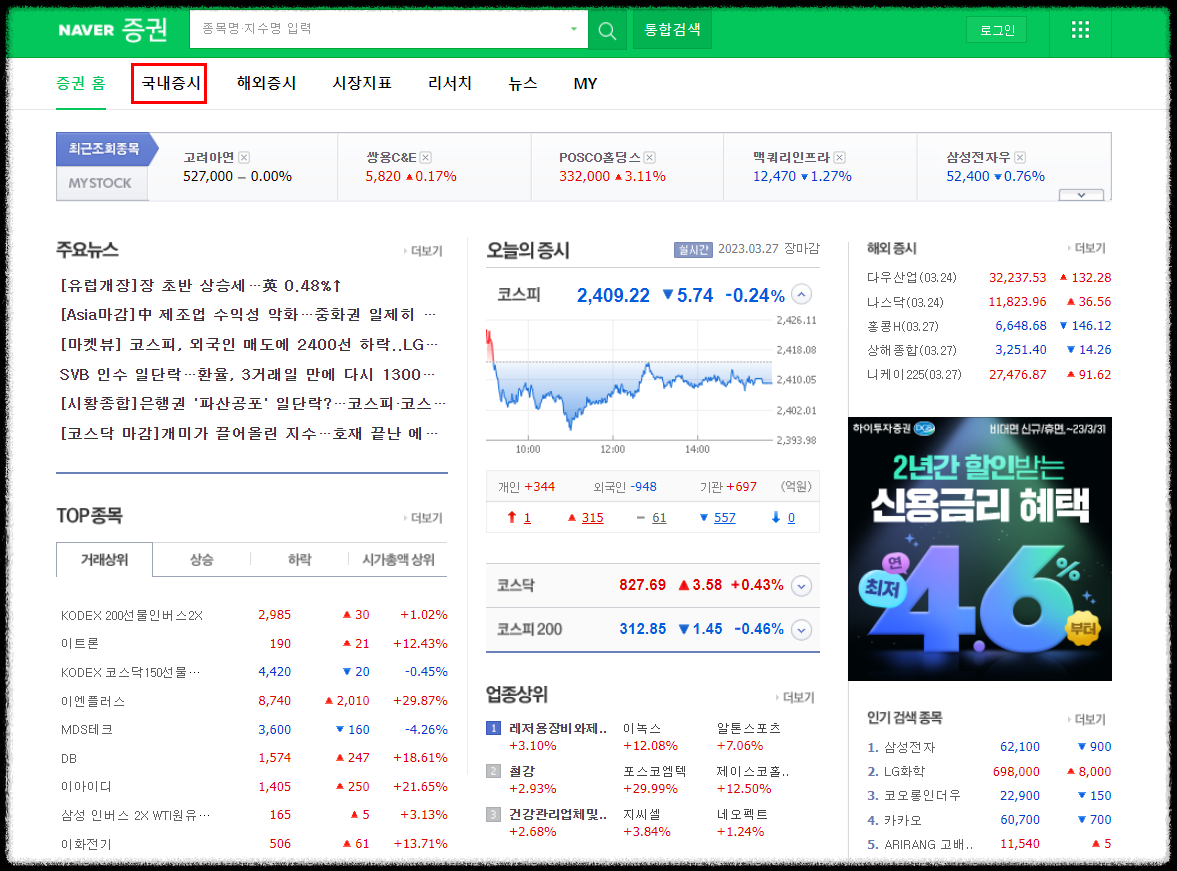Click 더보기 next to TOP종목
The height and width of the screenshot is (871, 1177).
(x=423, y=518)
